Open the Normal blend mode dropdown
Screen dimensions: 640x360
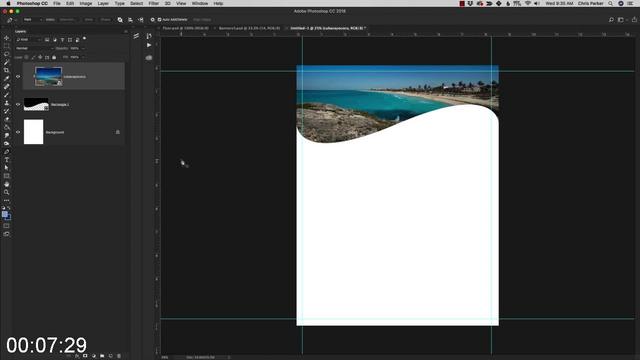pyautogui.click(x=34, y=48)
